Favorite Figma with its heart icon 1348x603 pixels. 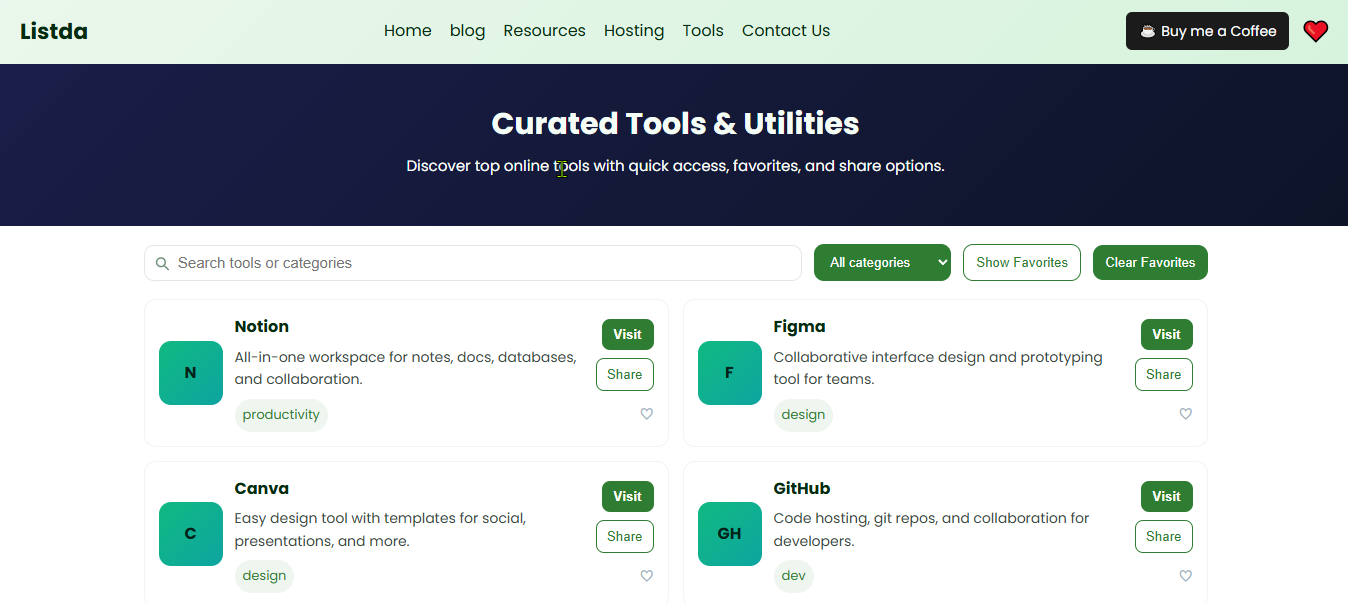1186,414
